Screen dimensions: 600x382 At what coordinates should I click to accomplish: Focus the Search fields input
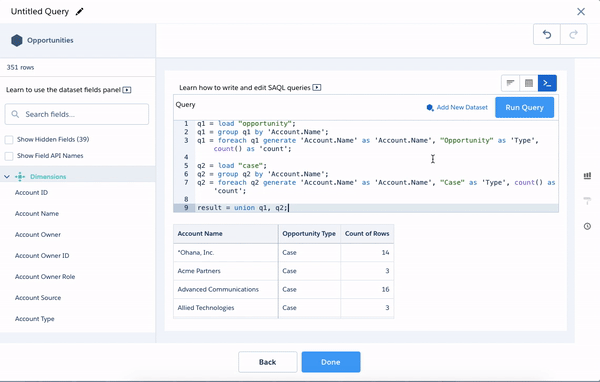coord(77,114)
